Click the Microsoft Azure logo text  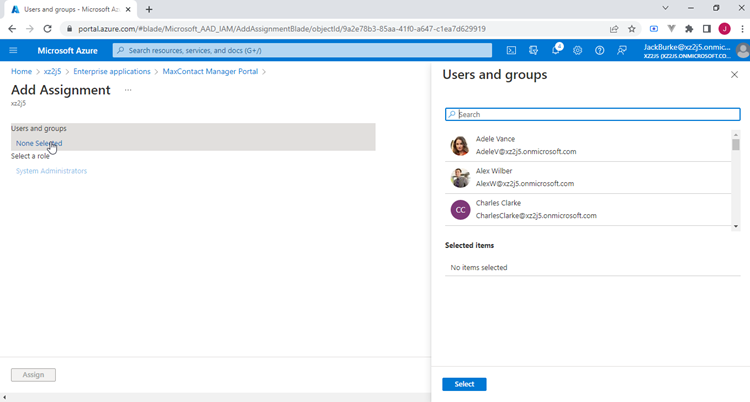tap(67, 51)
